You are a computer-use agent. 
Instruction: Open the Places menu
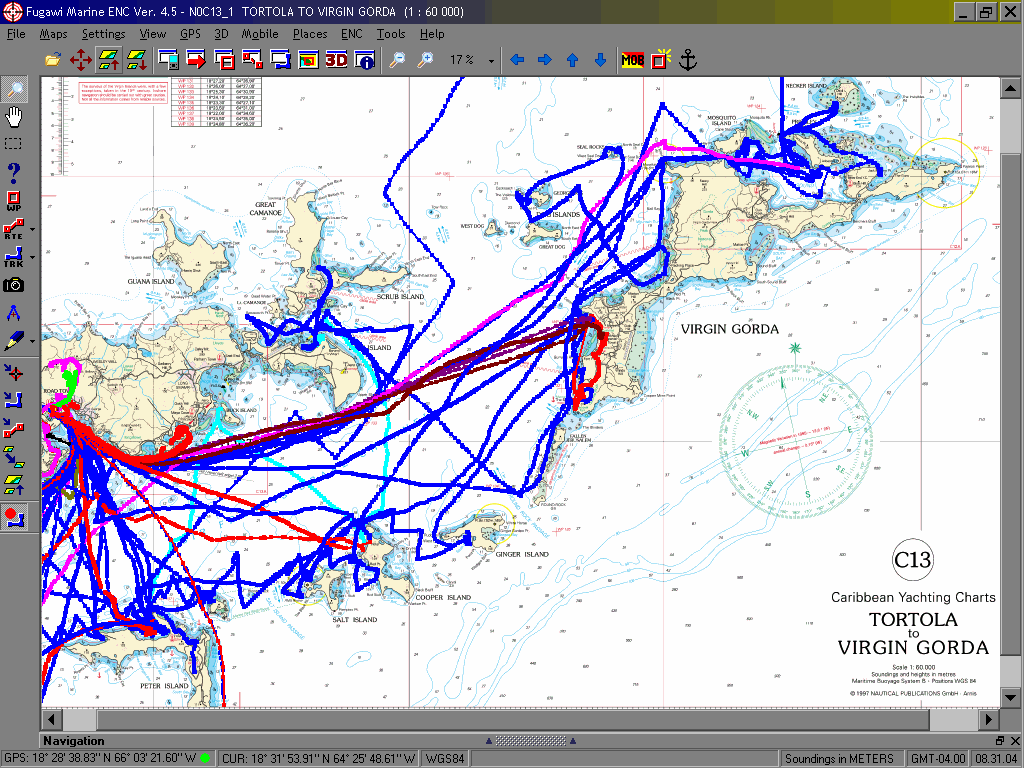(310, 34)
